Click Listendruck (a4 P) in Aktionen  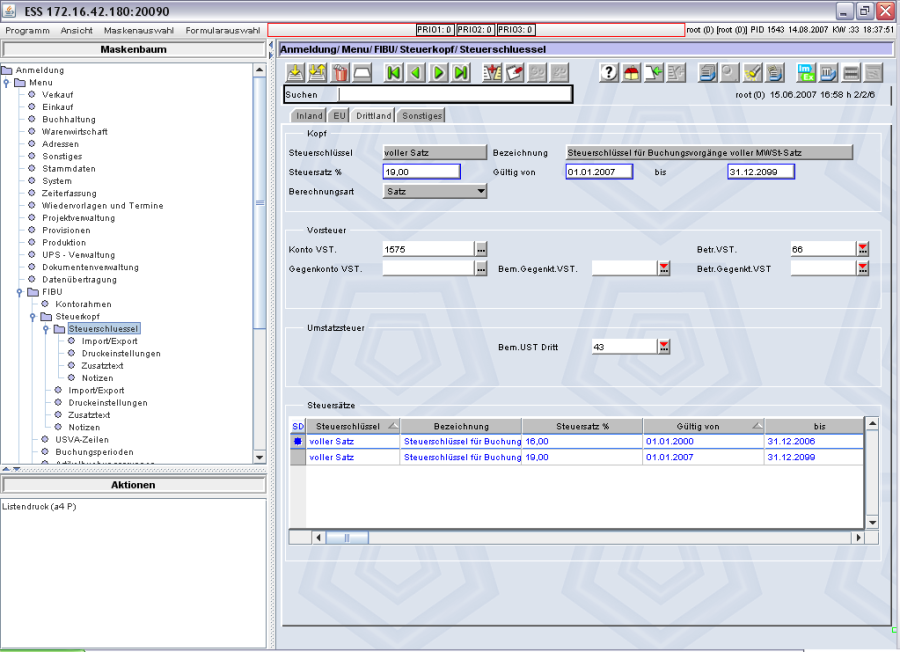tap(39, 506)
